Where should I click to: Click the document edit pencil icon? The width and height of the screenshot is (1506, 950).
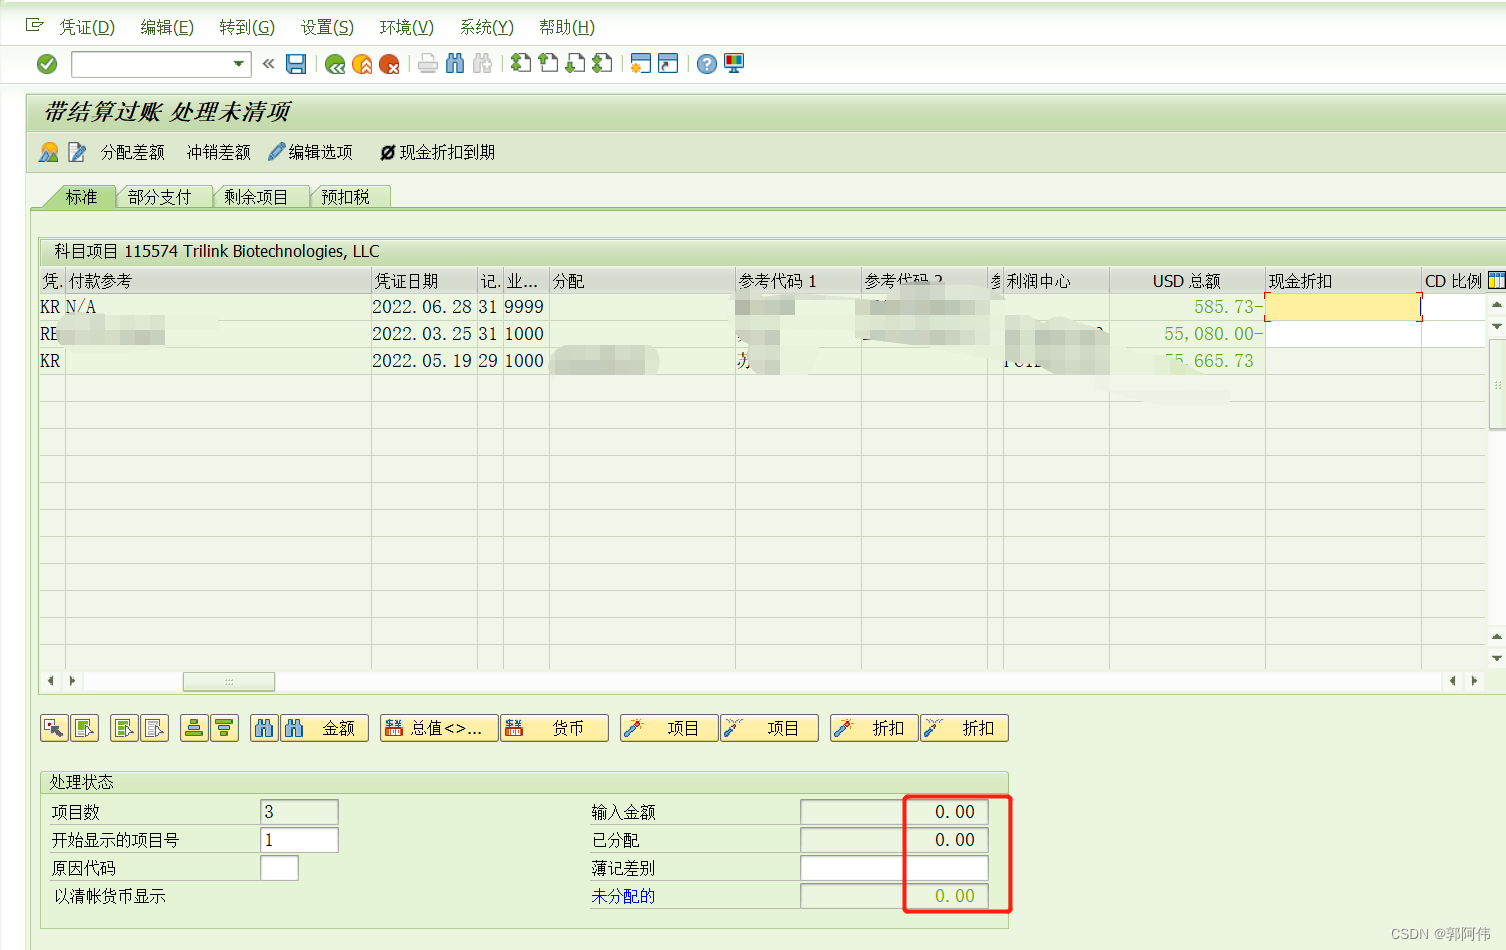(x=77, y=152)
